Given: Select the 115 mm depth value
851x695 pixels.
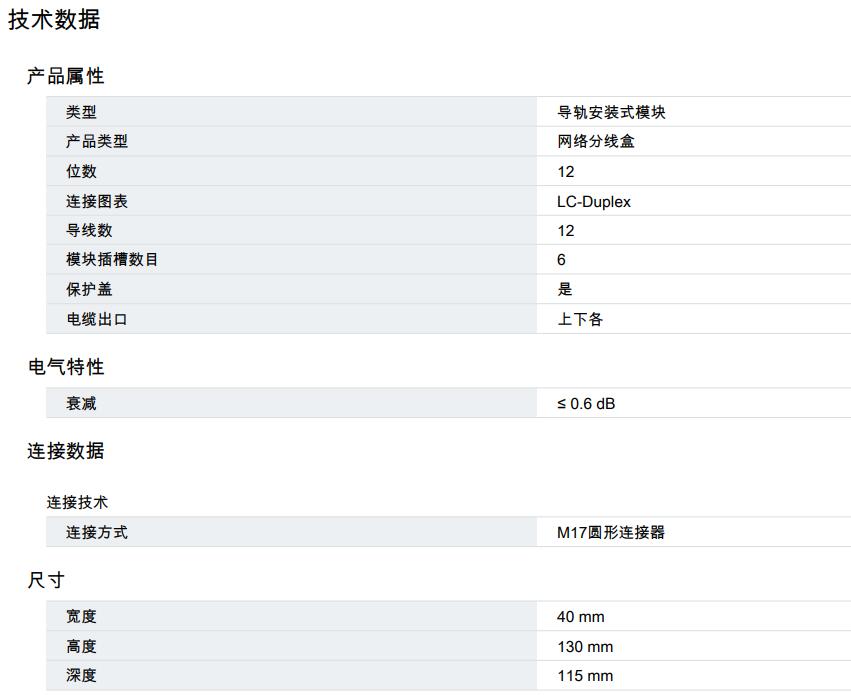Looking at the screenshot, I should click(585, 676).
